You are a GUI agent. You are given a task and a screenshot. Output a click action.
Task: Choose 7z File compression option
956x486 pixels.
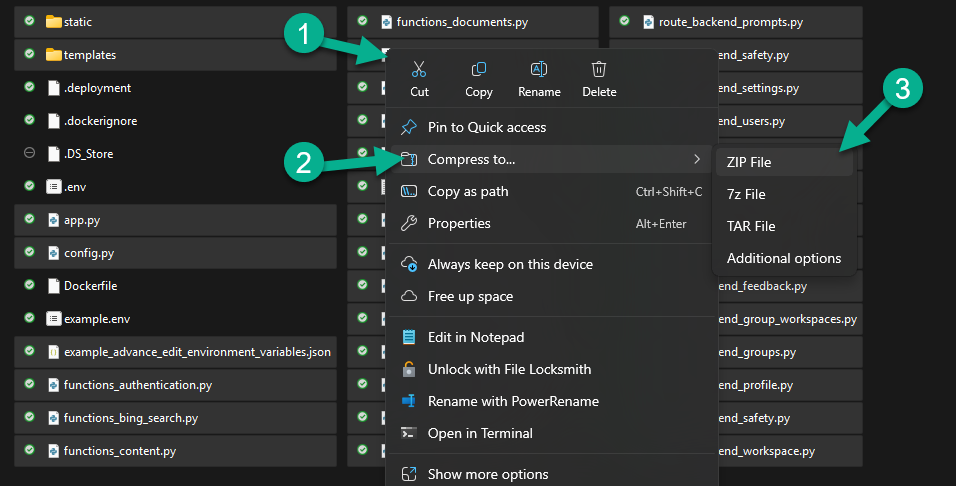pos(746,194)
